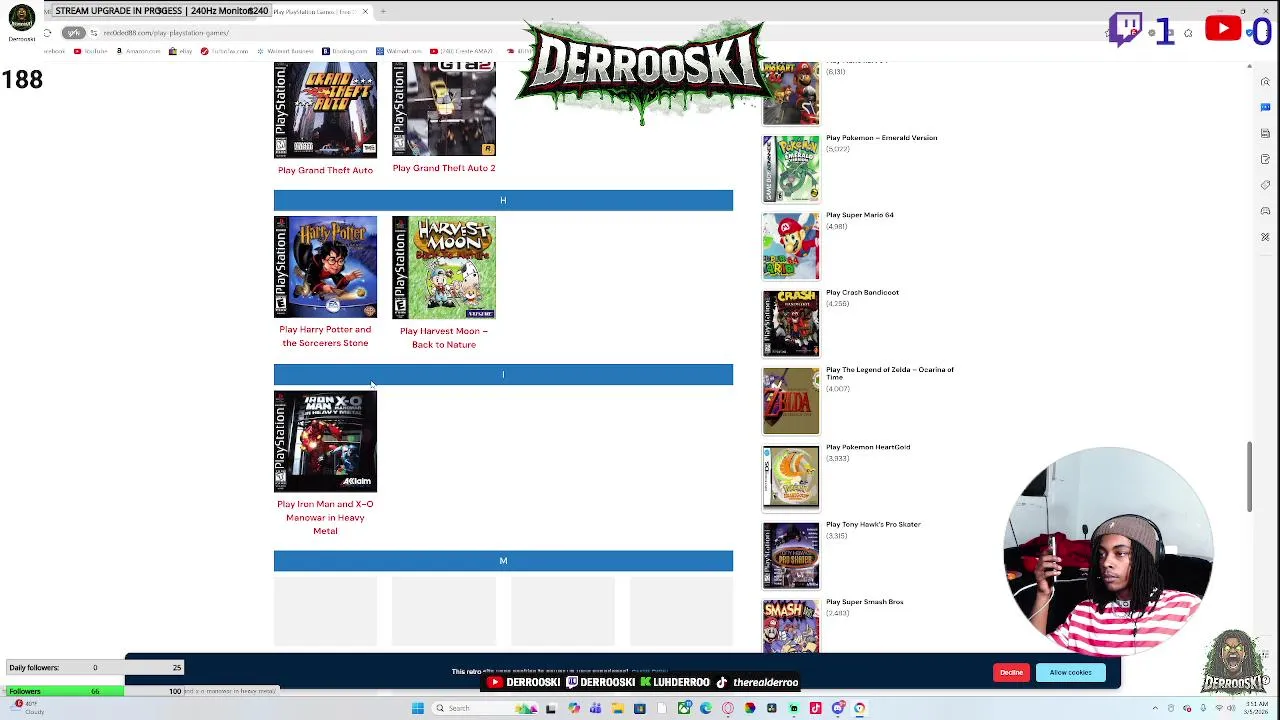Click Play Pokemon – Emerald Version link

[881, 138]
